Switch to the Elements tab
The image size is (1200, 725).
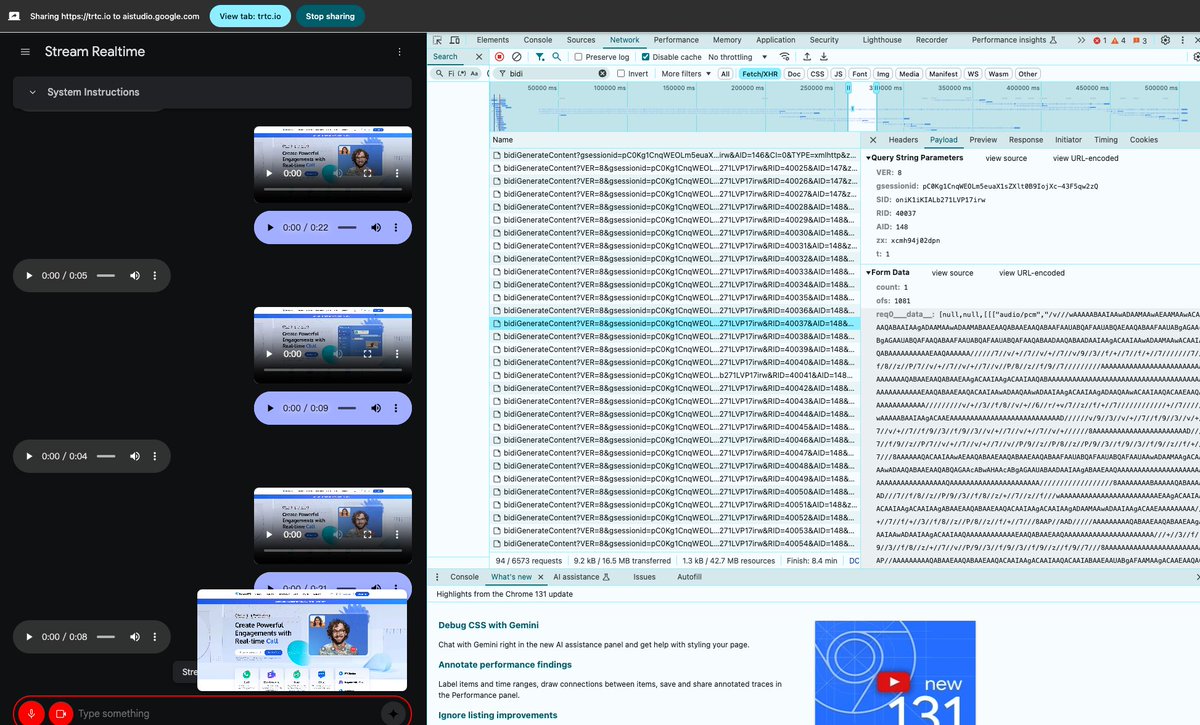[x=493, y=40]
